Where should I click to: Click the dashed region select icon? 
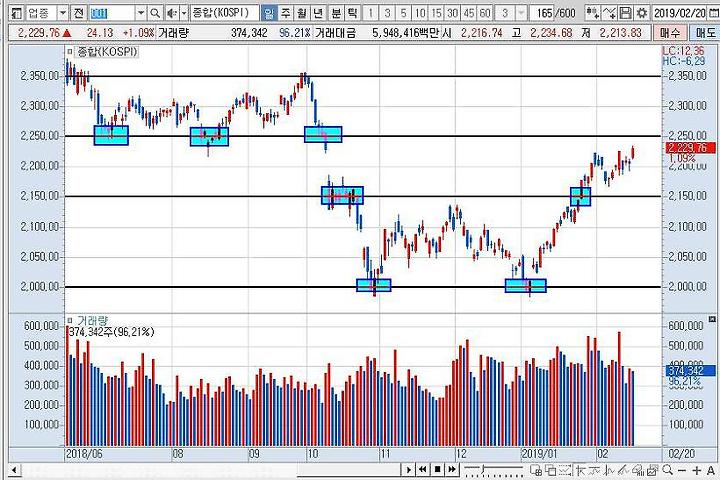565,470
